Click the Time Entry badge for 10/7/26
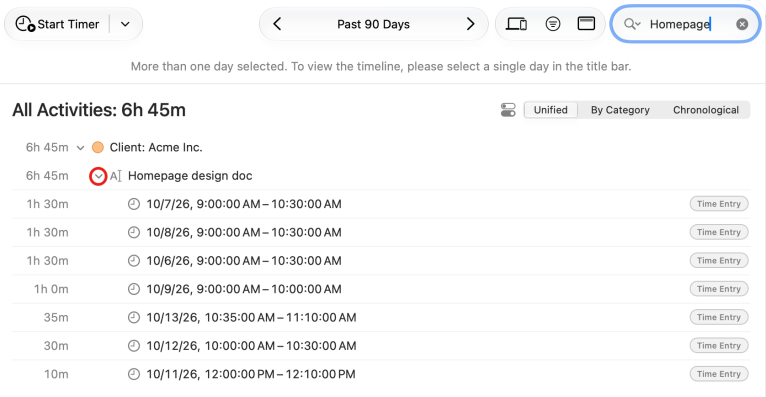This screenshot has height=397, width=766. (x=719, y=204)
